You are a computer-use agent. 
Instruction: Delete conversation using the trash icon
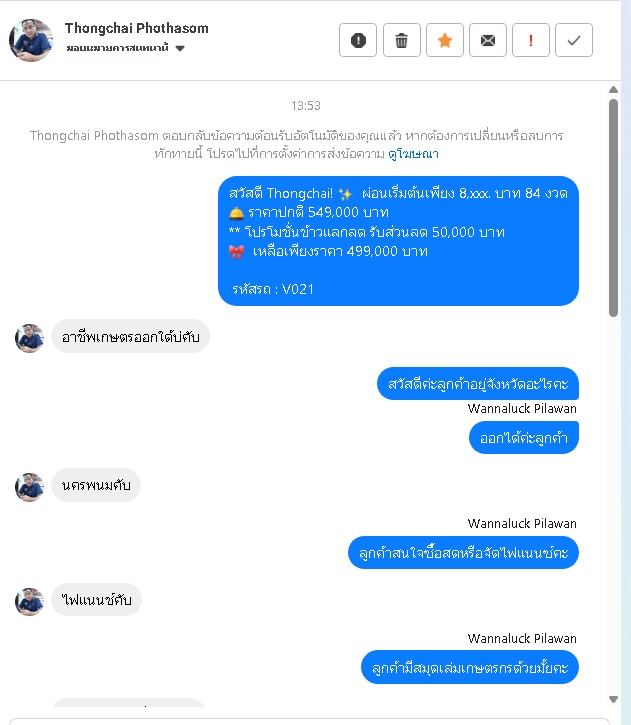point(401,40)
